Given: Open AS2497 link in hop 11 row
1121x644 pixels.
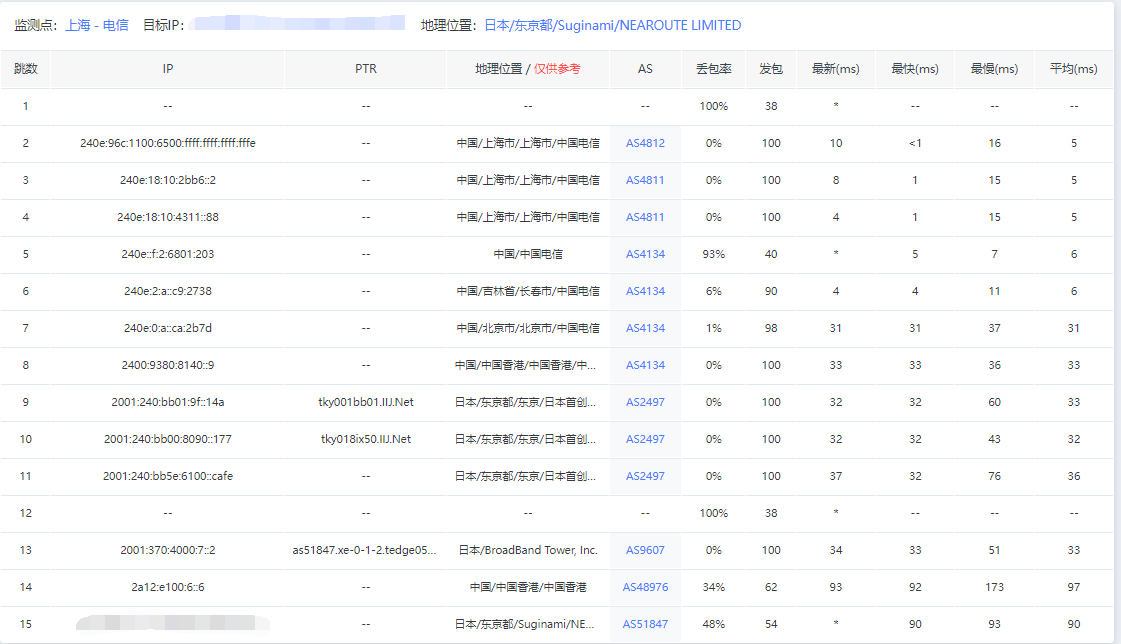Looking at the screenshot, I should pos(645,476).
